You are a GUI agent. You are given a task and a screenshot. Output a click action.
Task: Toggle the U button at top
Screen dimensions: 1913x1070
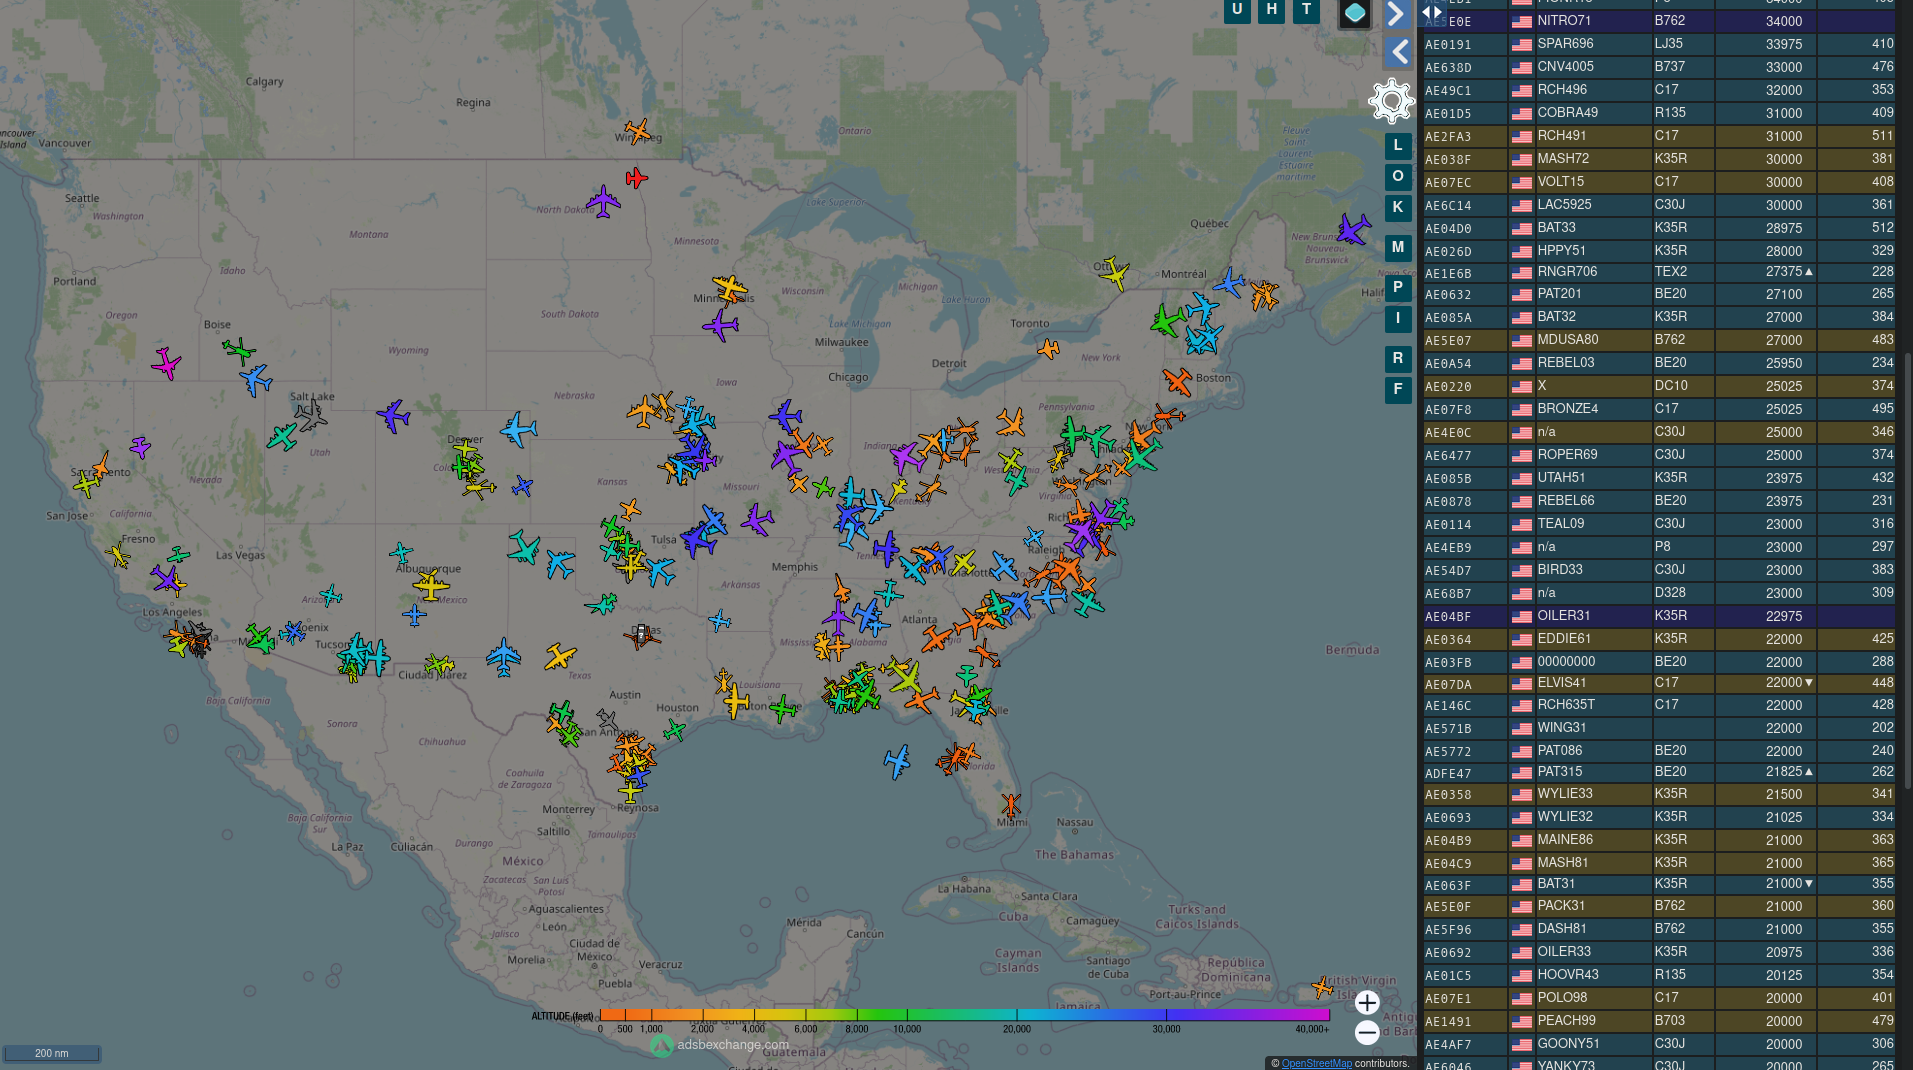[1237, 11]
